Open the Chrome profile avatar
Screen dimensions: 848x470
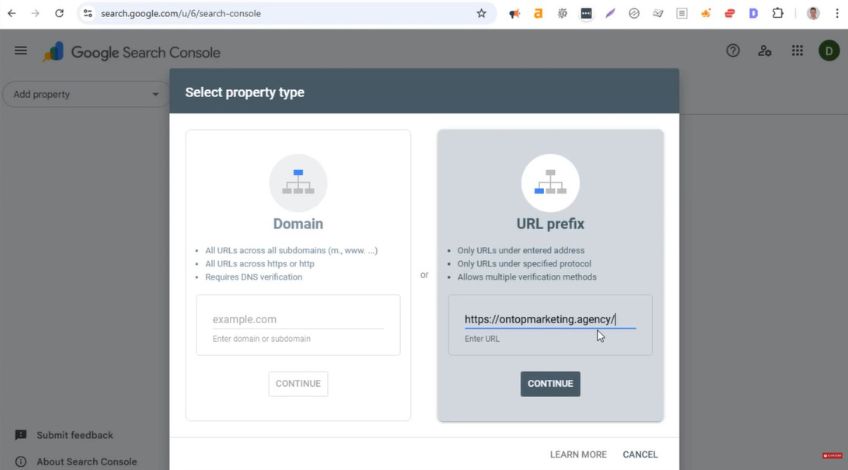pyautogui.click(x=813, y=14)
